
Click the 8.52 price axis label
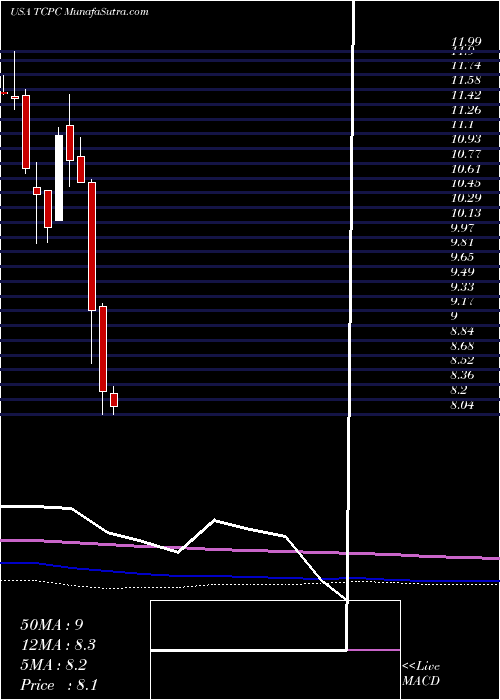pos(462,360)
